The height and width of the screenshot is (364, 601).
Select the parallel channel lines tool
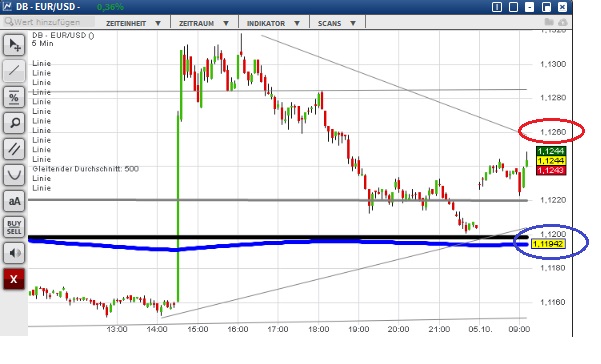pyautogui.click(x=14, y=149)
